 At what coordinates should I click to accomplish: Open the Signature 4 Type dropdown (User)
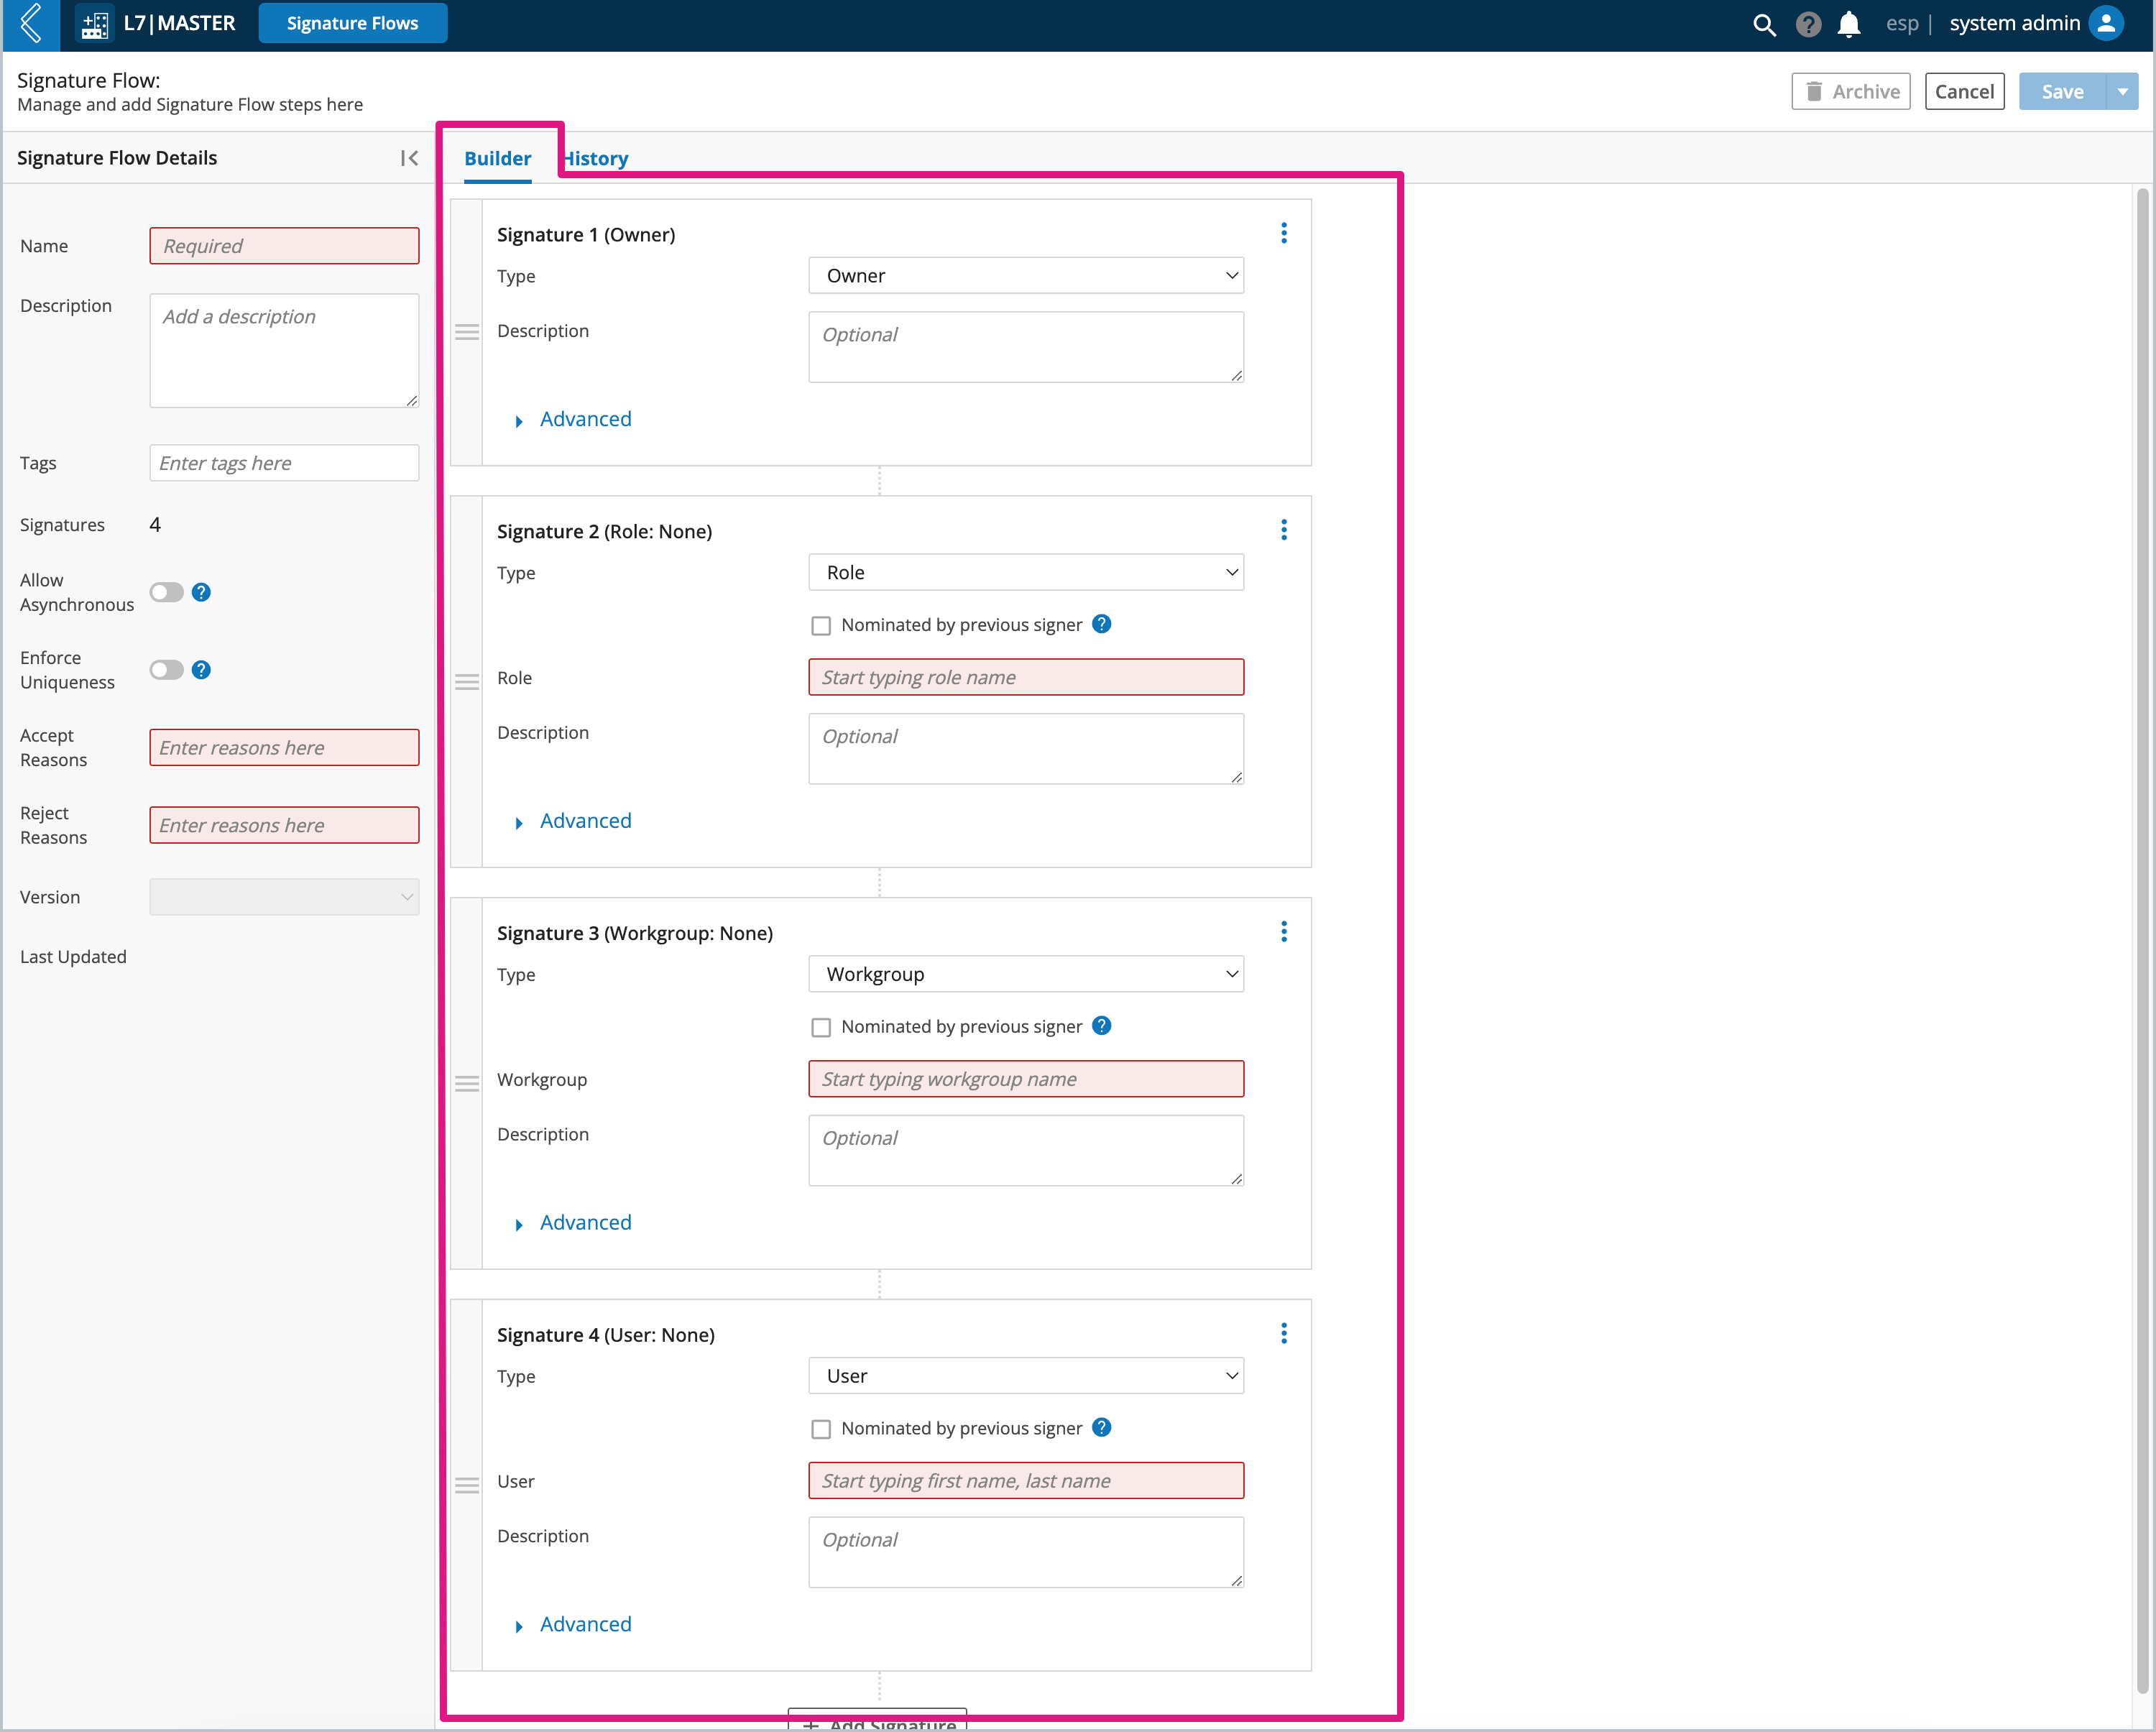pyautogui.click(x=1026, y=1377)
